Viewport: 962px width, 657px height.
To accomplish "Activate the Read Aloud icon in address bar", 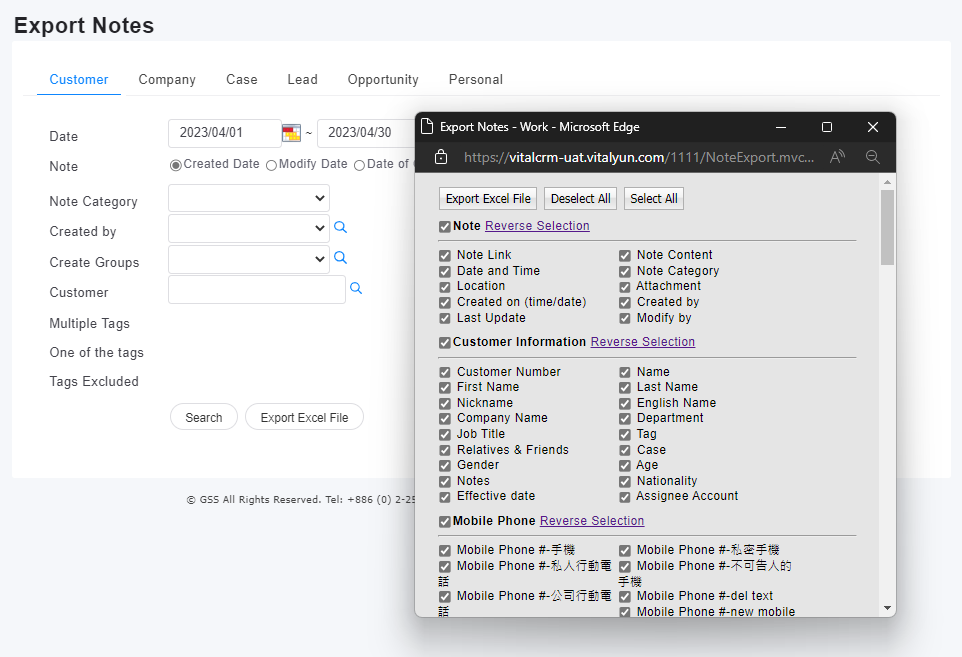I will click(x=838, y=157).
